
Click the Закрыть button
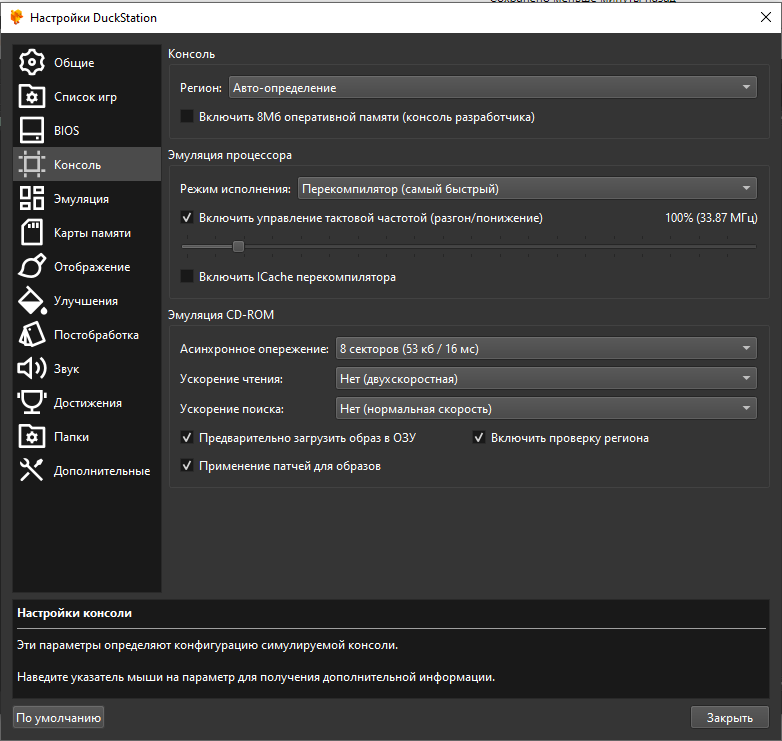coord(730,717)
